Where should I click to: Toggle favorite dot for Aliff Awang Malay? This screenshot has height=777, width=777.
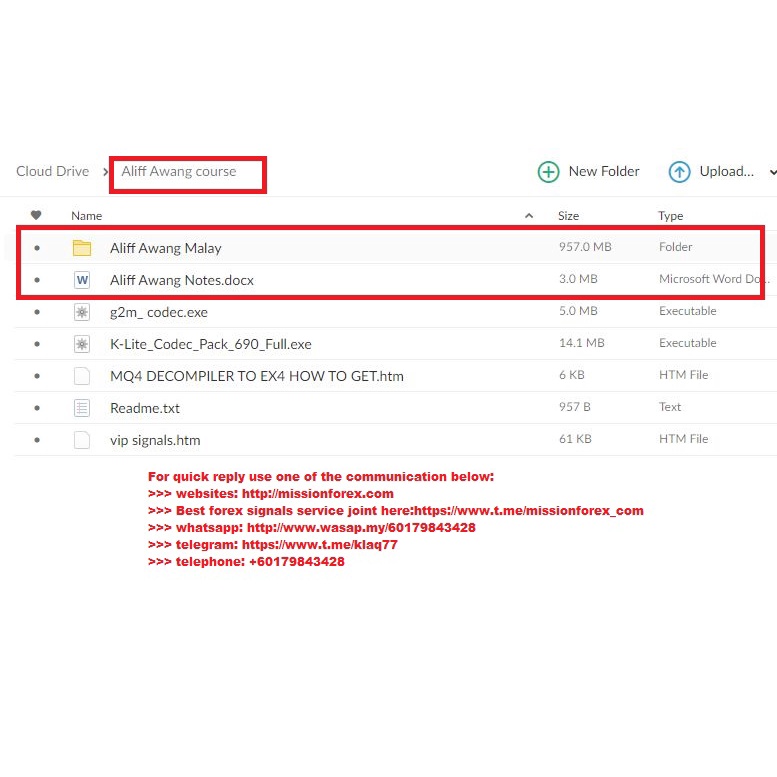pyautogui.click(x=37, y=248)
